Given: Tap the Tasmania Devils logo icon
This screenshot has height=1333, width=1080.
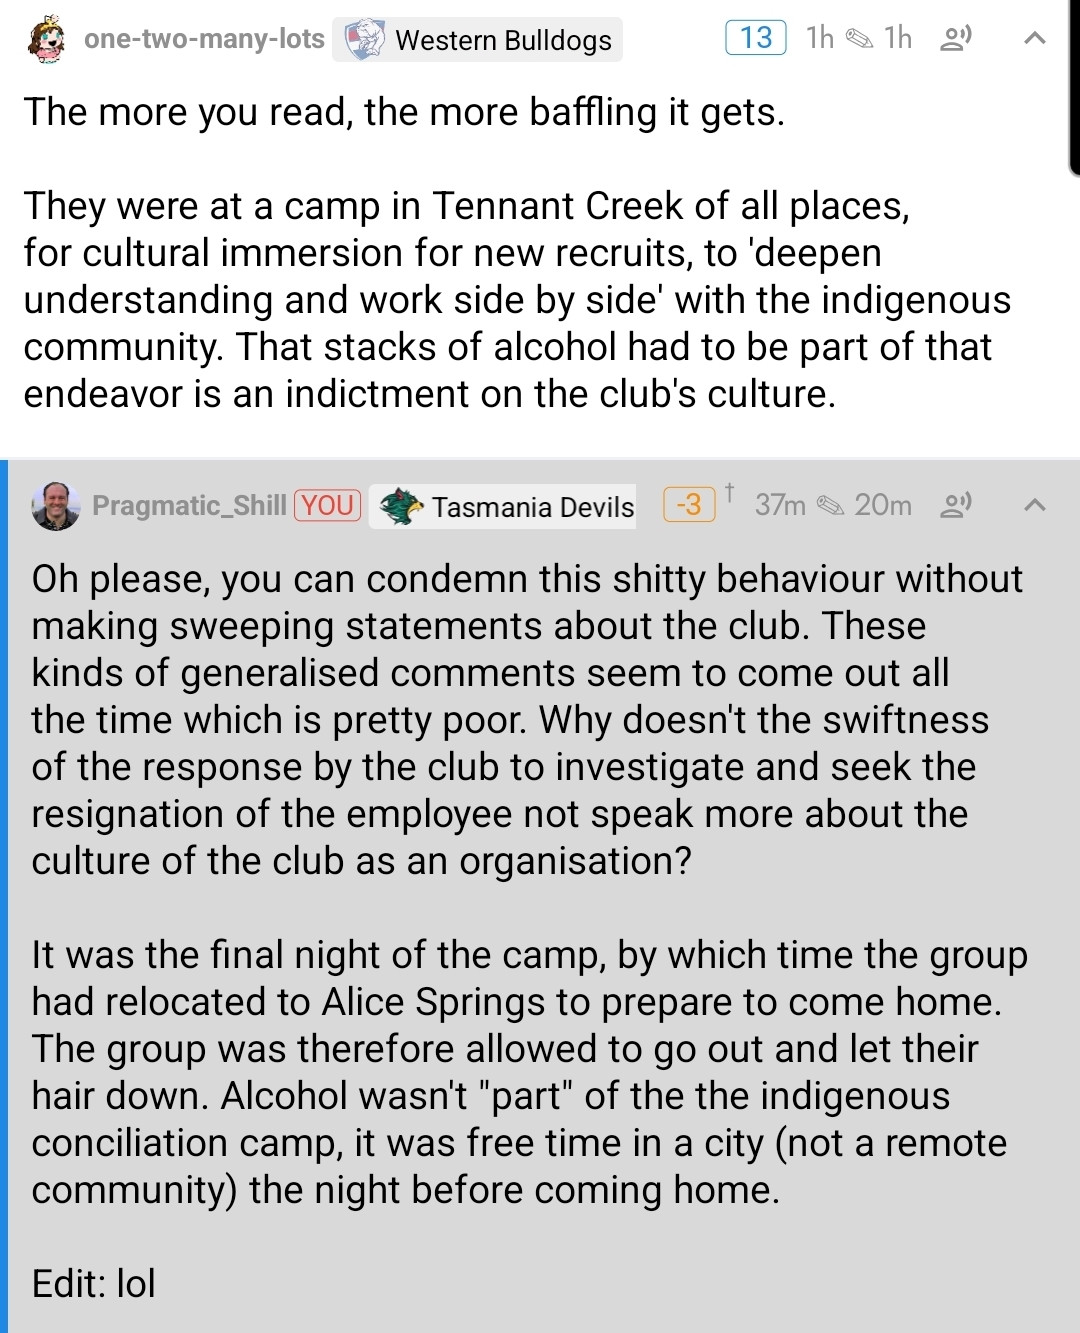Looking at the screenshot, I should (x=401, y=506).
